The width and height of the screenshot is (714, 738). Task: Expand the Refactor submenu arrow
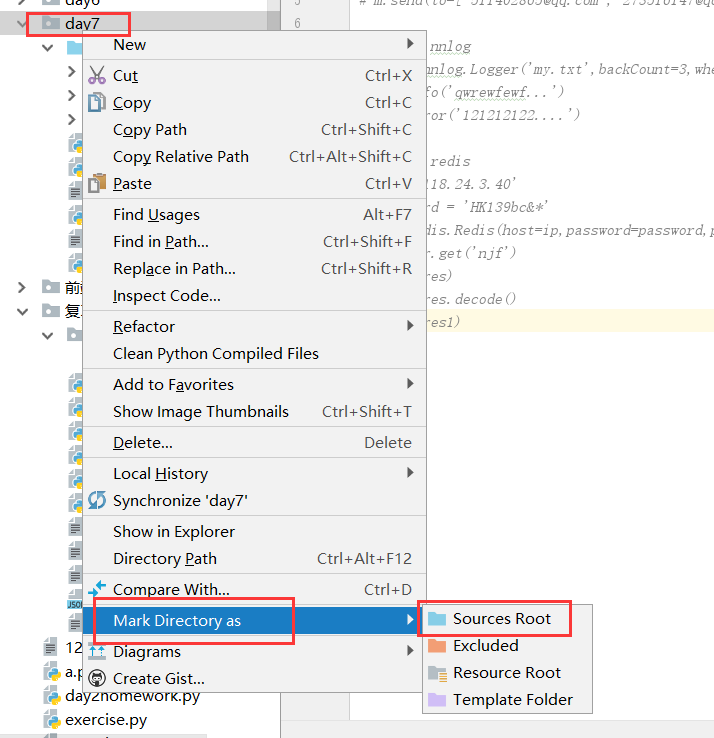410,326
